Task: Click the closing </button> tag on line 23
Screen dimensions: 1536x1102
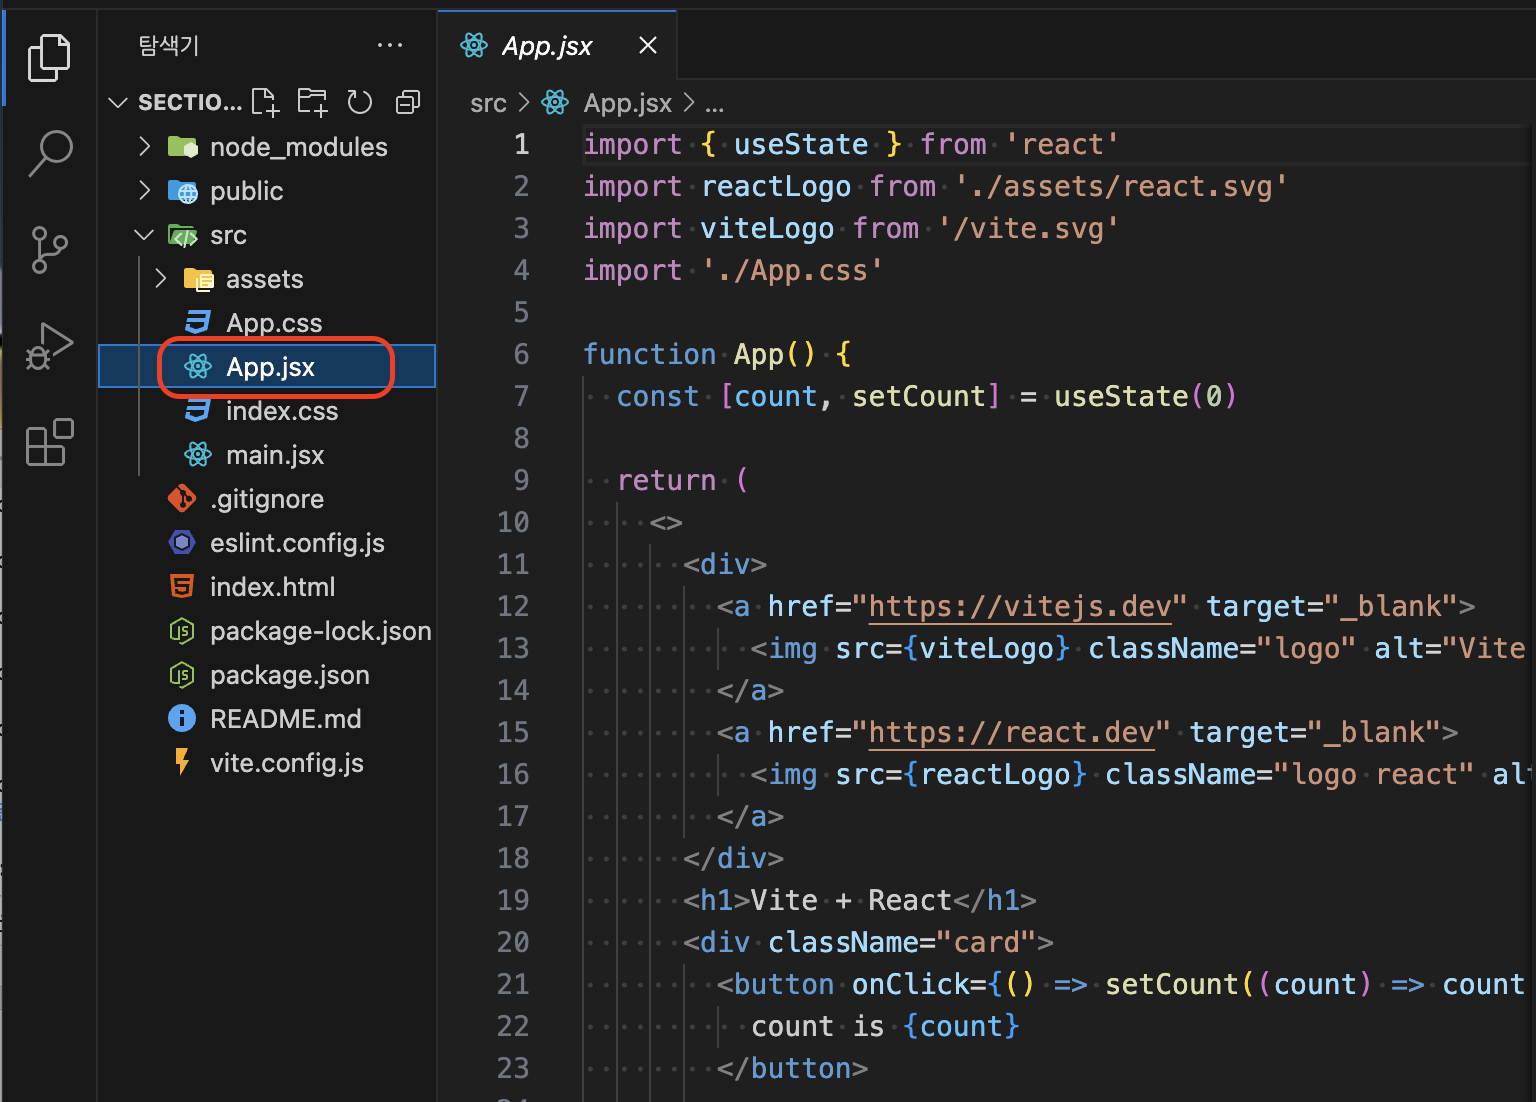Action: pos(792,1068)
